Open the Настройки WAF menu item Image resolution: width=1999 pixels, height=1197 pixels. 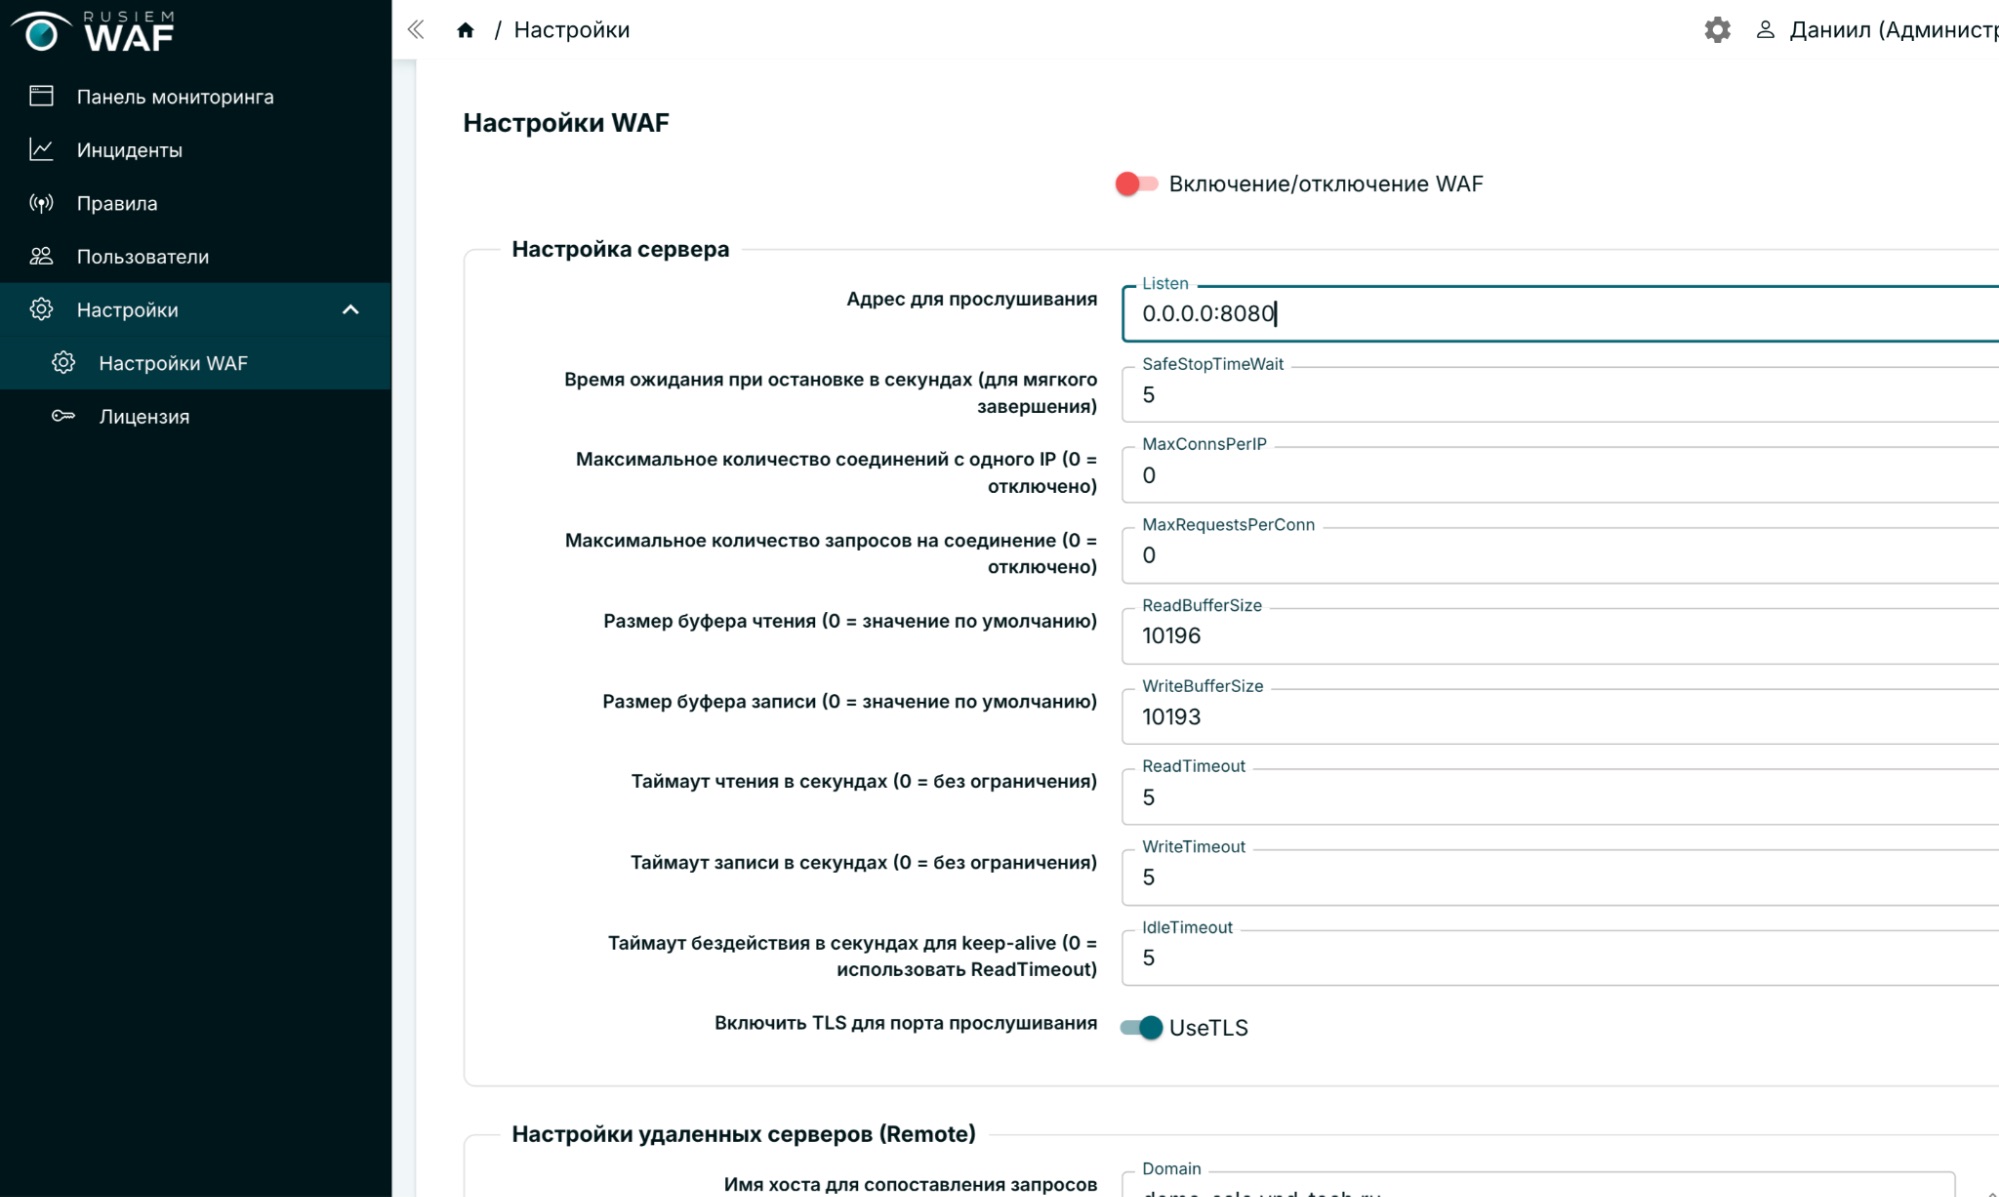click(x=173, y=363)
